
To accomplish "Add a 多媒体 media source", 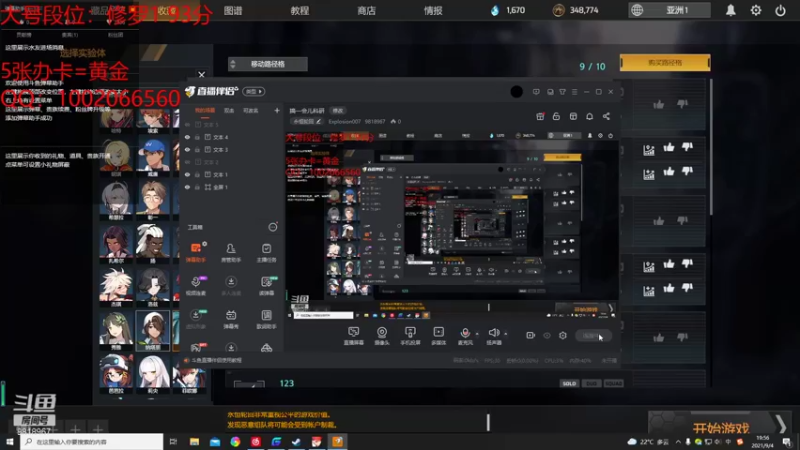I will click(x=438, y=336).
